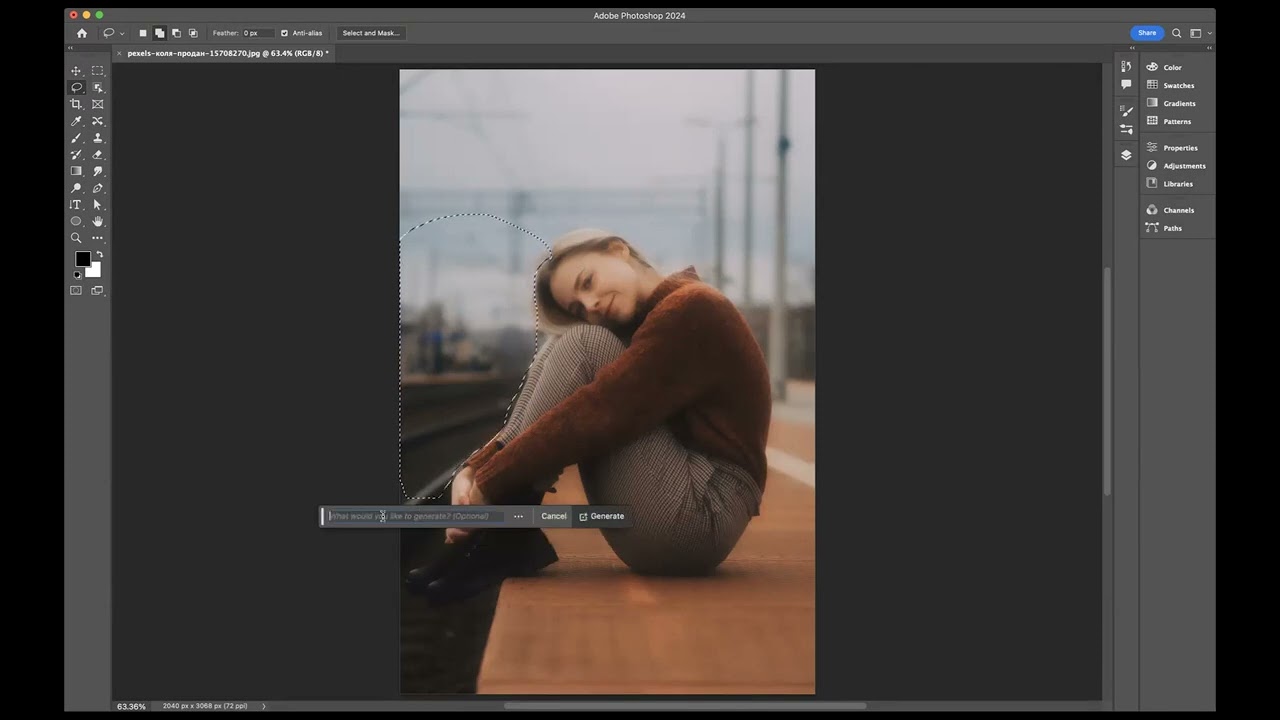Select the Object Selection tool

97,88
